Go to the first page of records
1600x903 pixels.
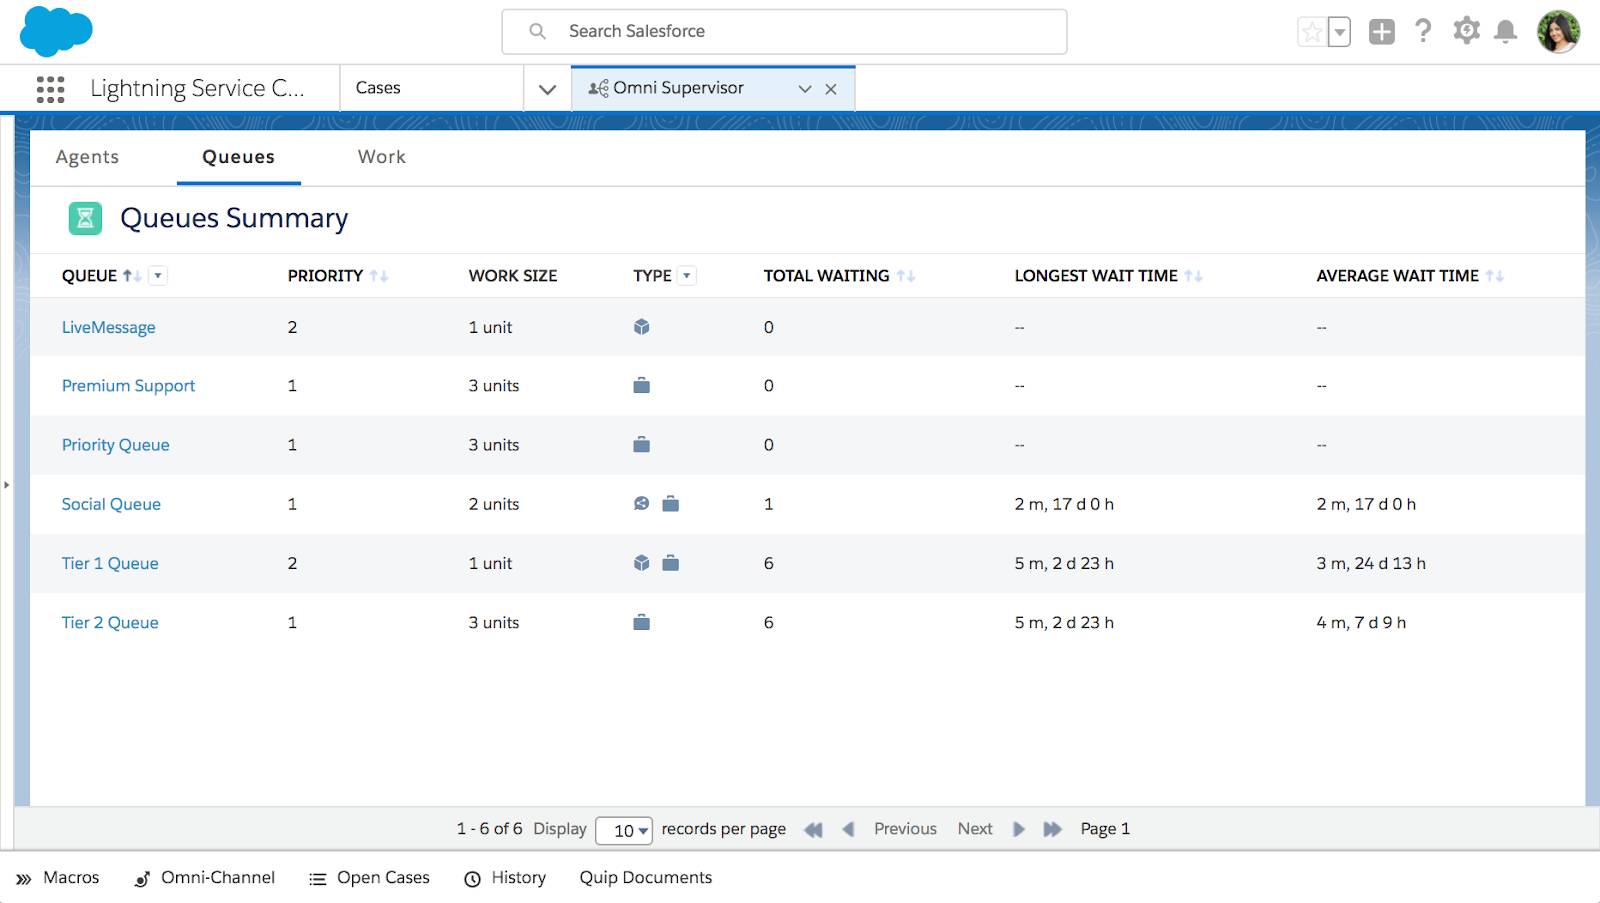814,829
